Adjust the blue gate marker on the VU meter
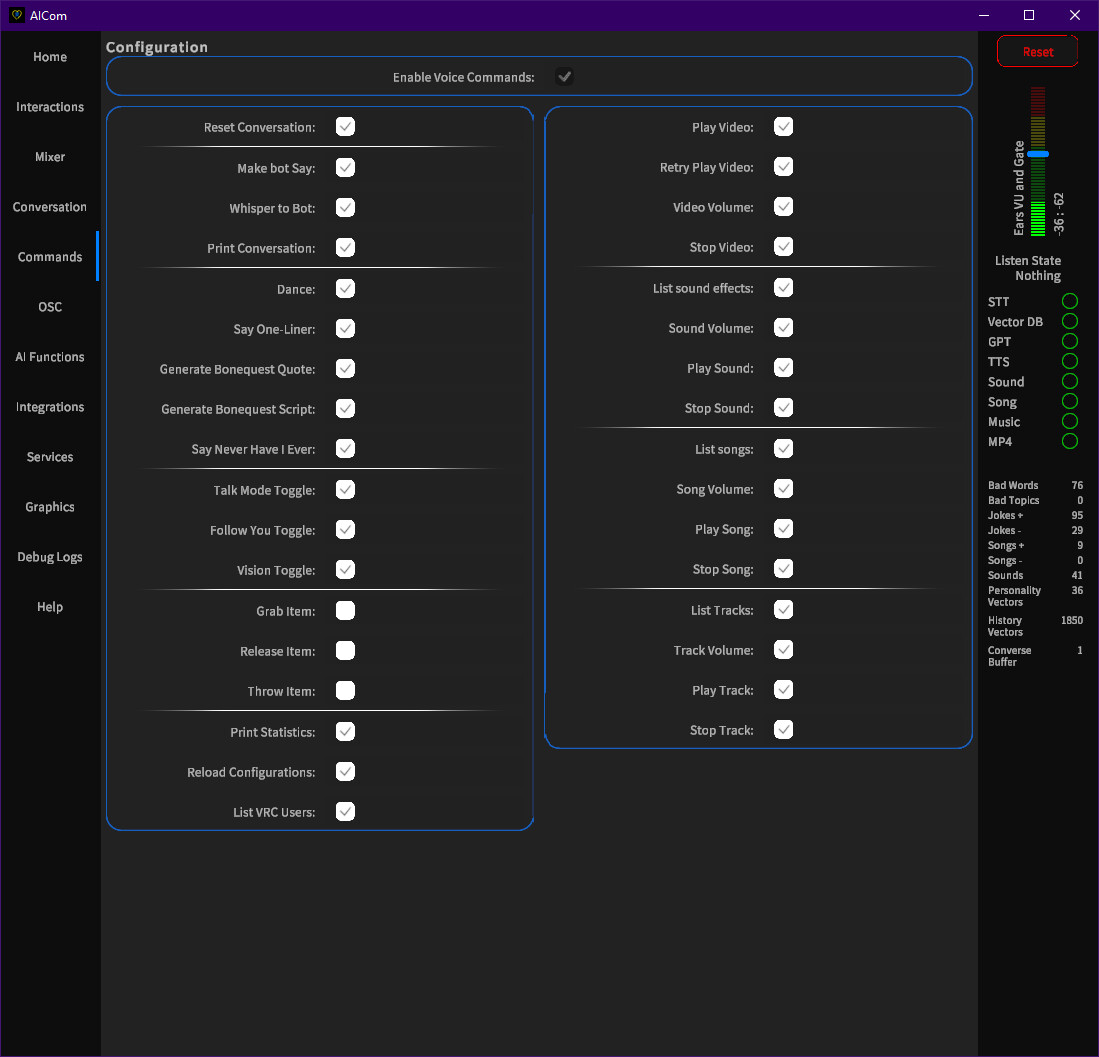 tap(1038, 154)
